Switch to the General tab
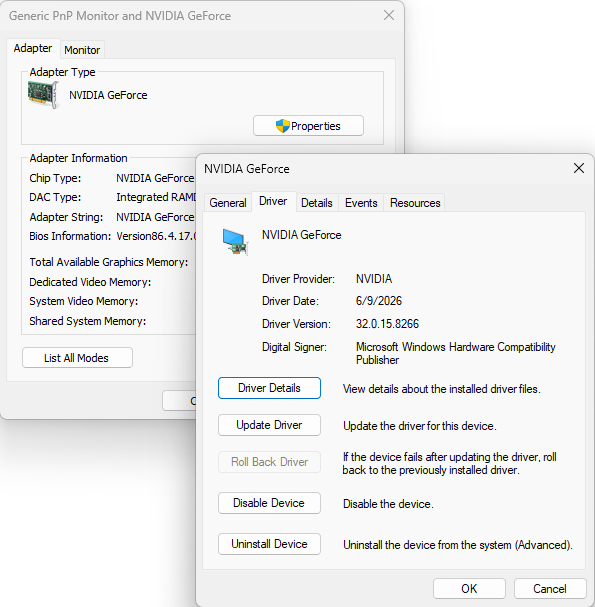595x607 pixels. (228, 203)
